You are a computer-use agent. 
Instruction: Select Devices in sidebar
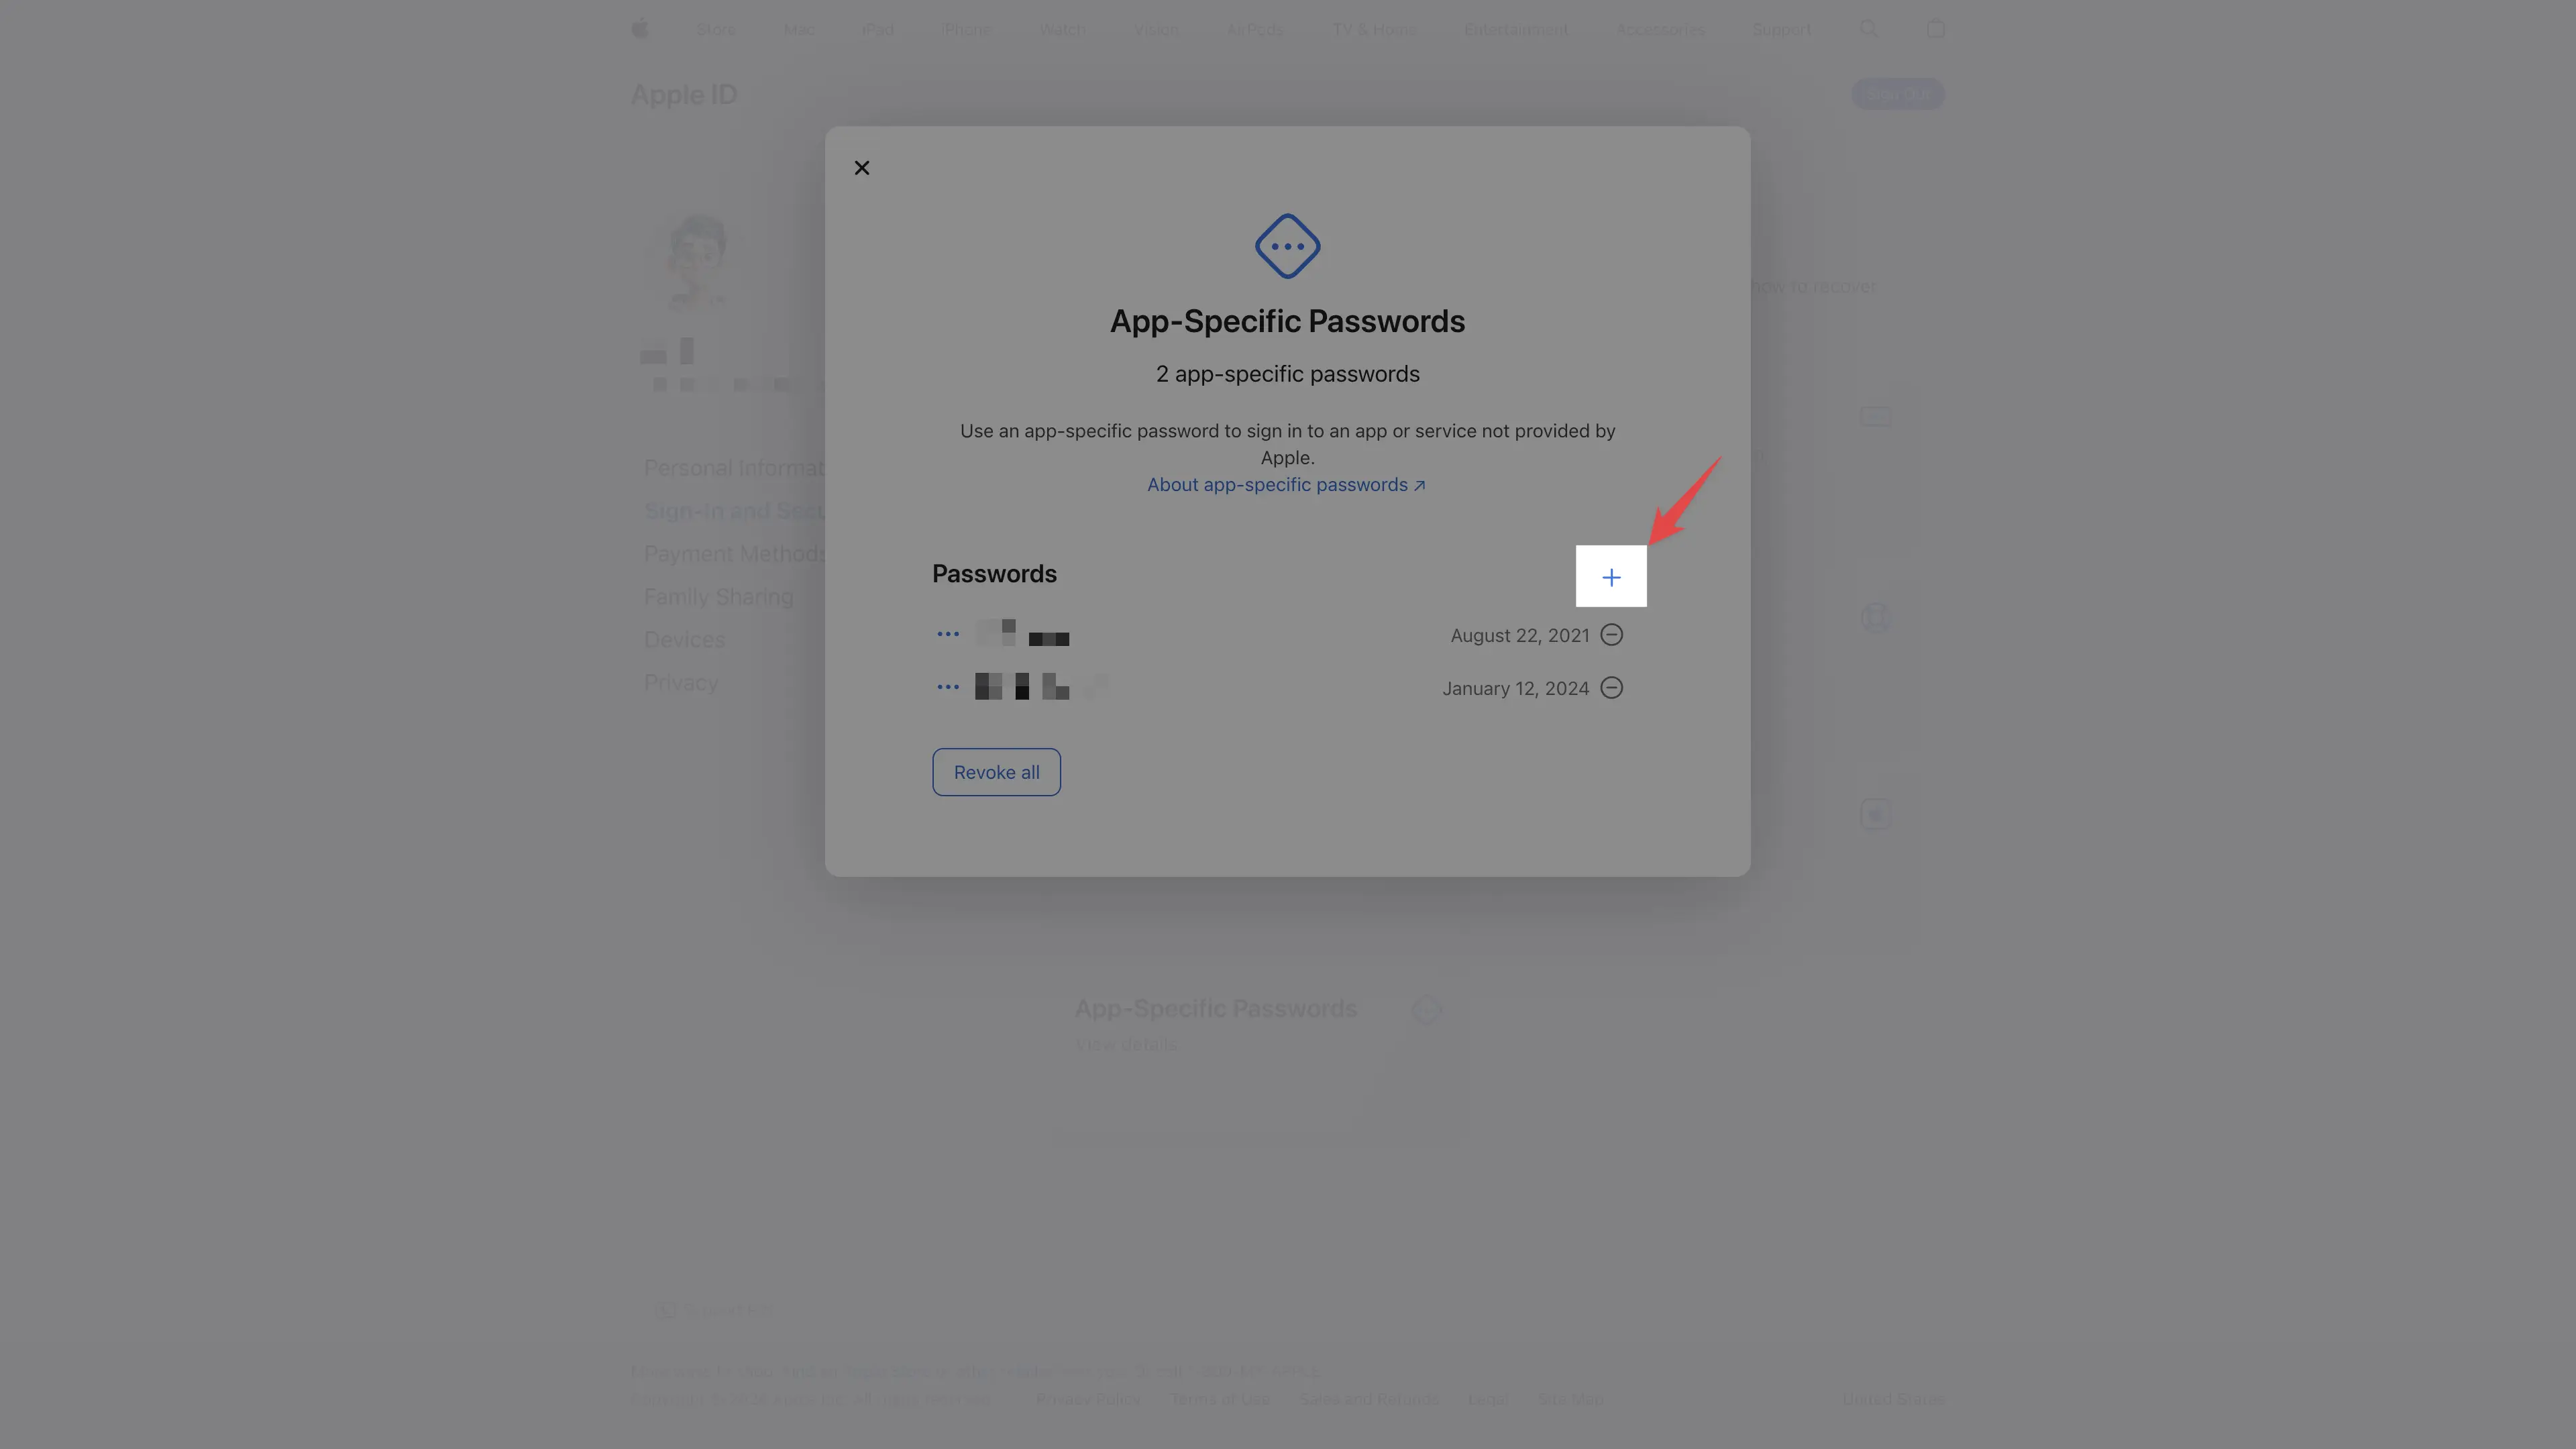[685, 640]
